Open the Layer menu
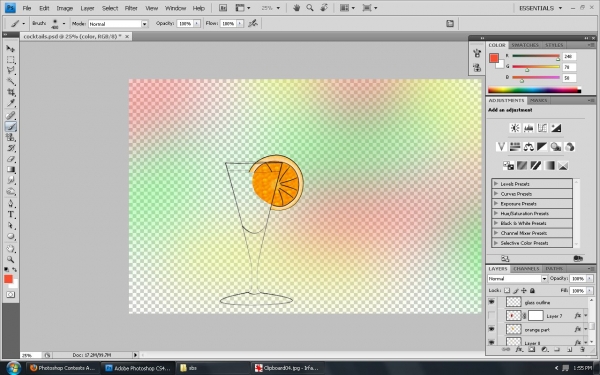Screen dimensions: 600x375 coord(87,8)
